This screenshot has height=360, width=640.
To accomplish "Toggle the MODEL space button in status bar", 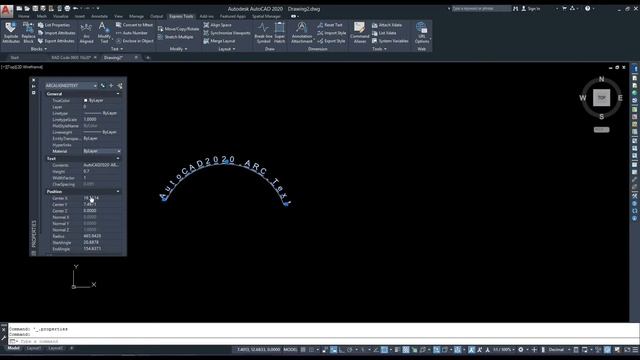I will 291,350.
